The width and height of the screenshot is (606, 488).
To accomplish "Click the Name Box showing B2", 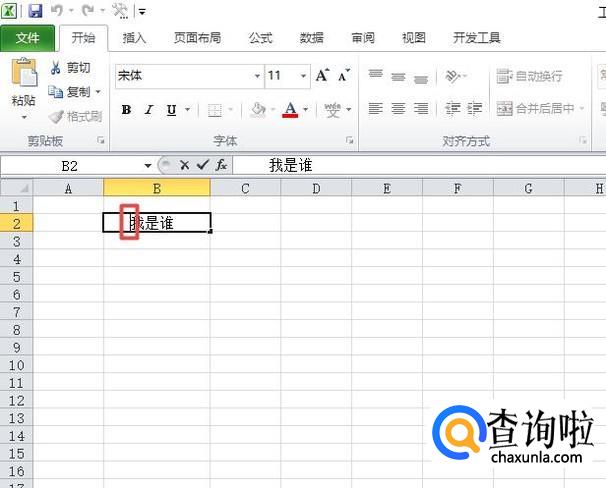I will [x=72, y=166].
